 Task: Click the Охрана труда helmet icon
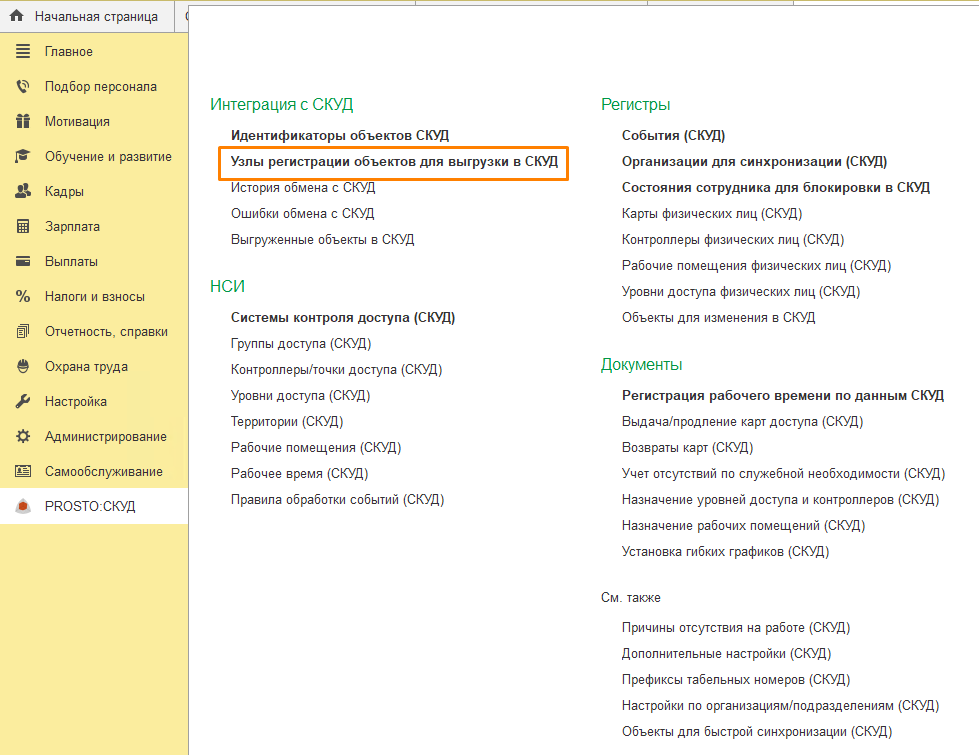click(23, 367)
